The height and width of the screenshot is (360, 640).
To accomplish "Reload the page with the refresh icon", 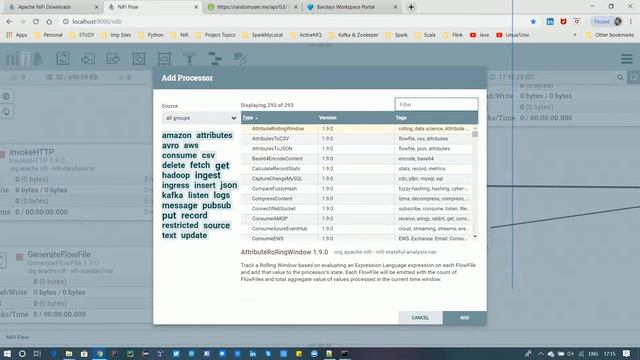I will (x=36, y=21).
